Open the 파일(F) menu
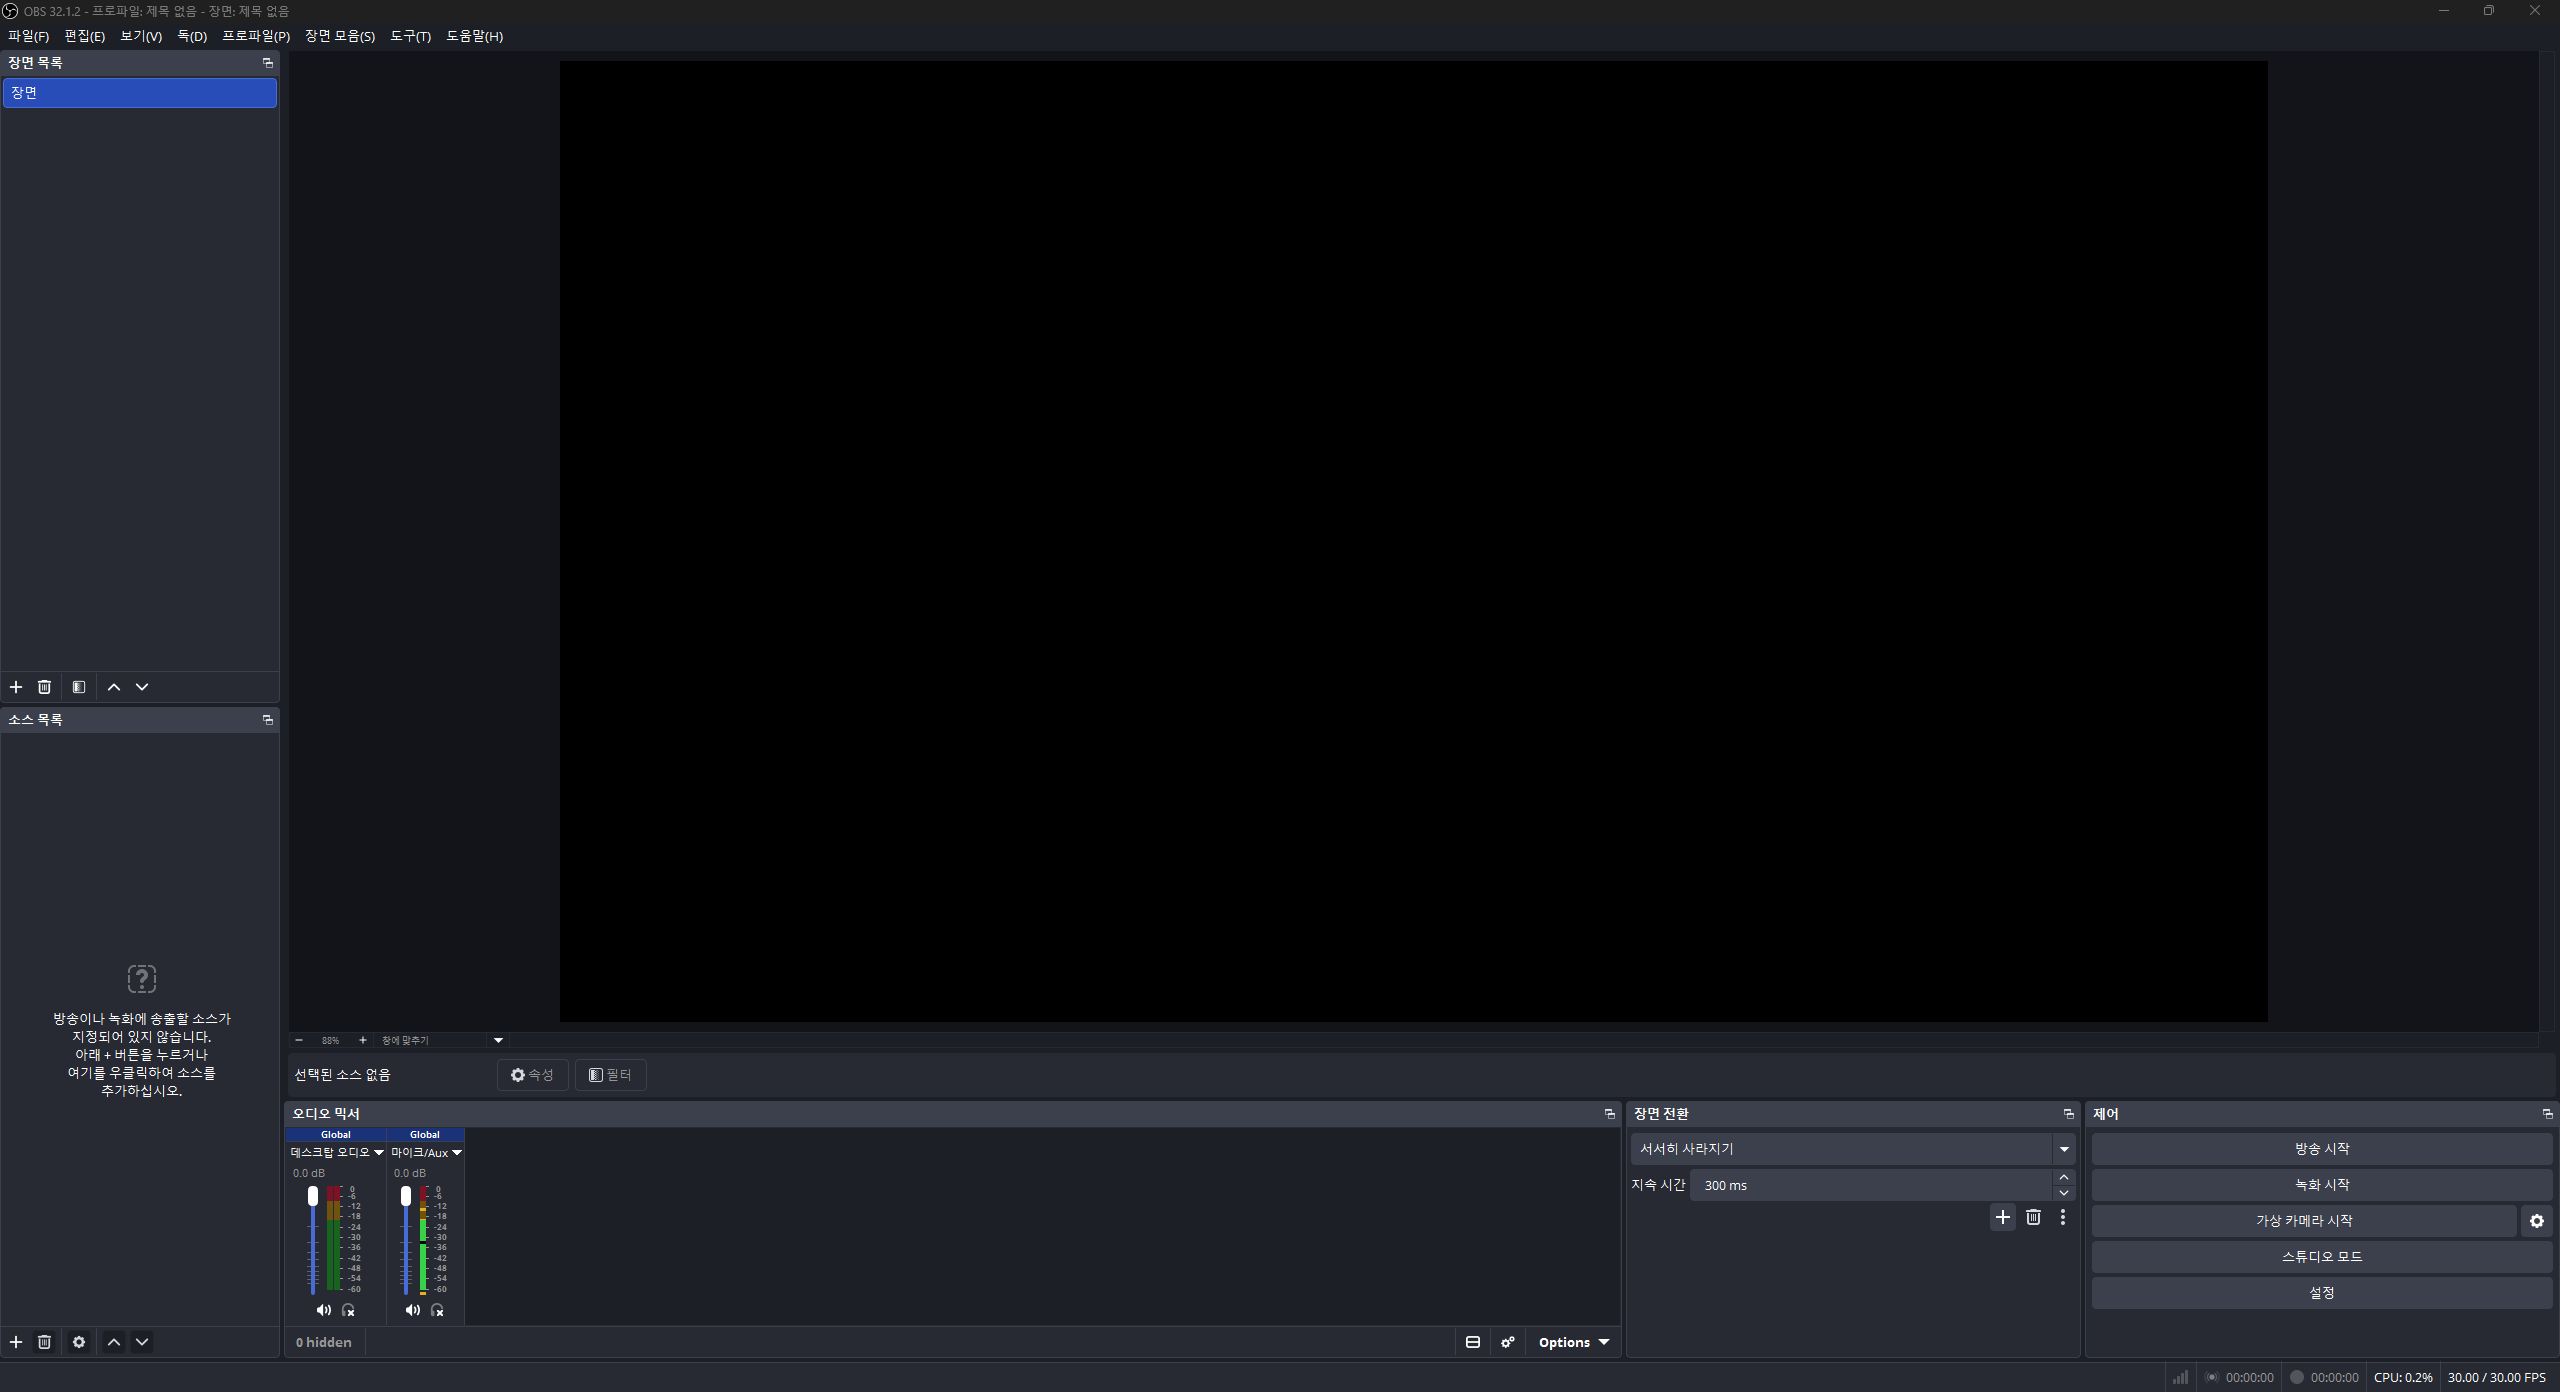This screenshot has width=2560, height=1392. point(28,36)
